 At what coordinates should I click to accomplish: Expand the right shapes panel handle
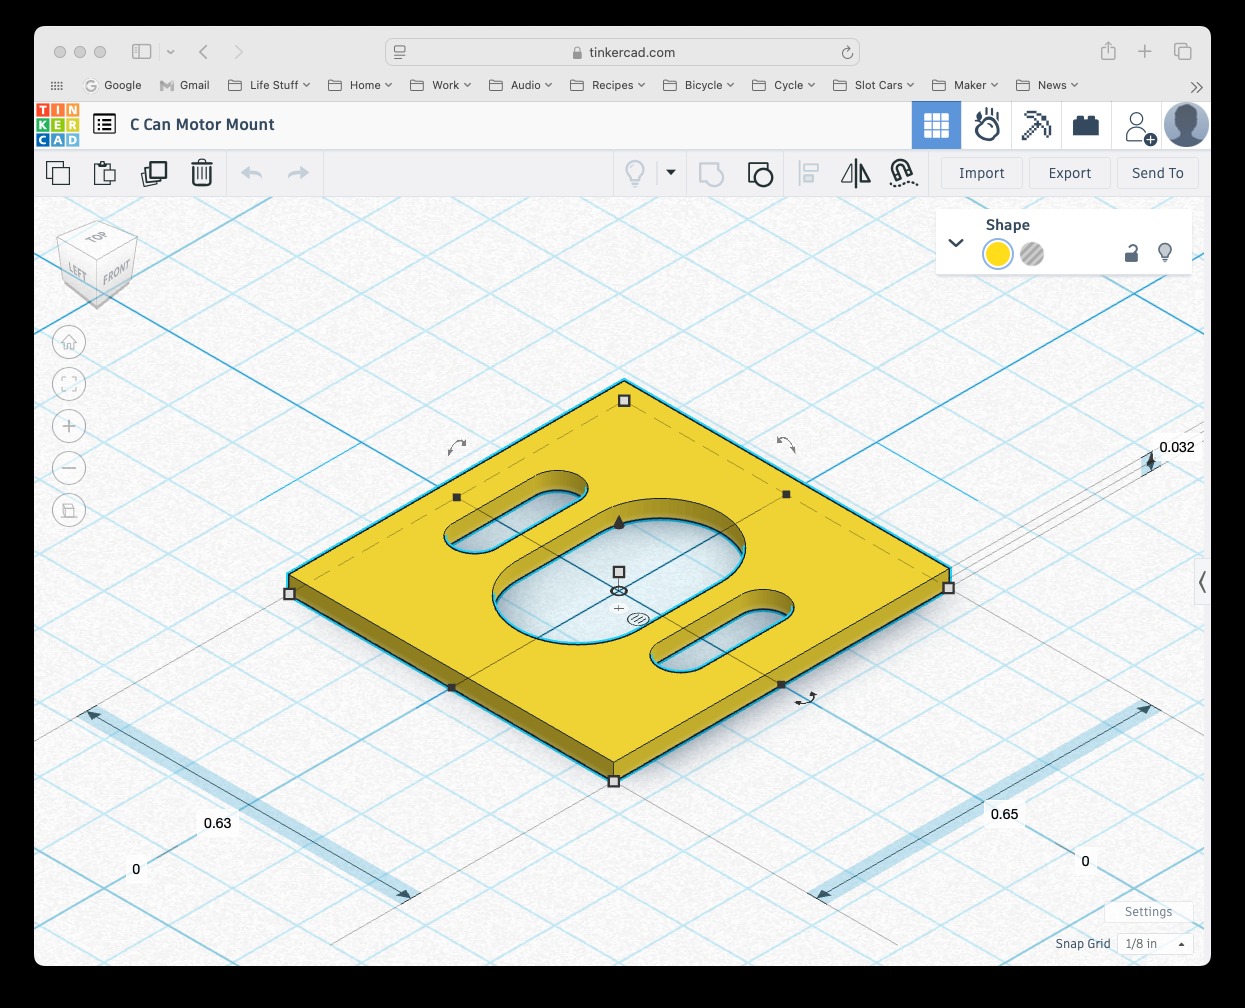[x=1202, y=582]
